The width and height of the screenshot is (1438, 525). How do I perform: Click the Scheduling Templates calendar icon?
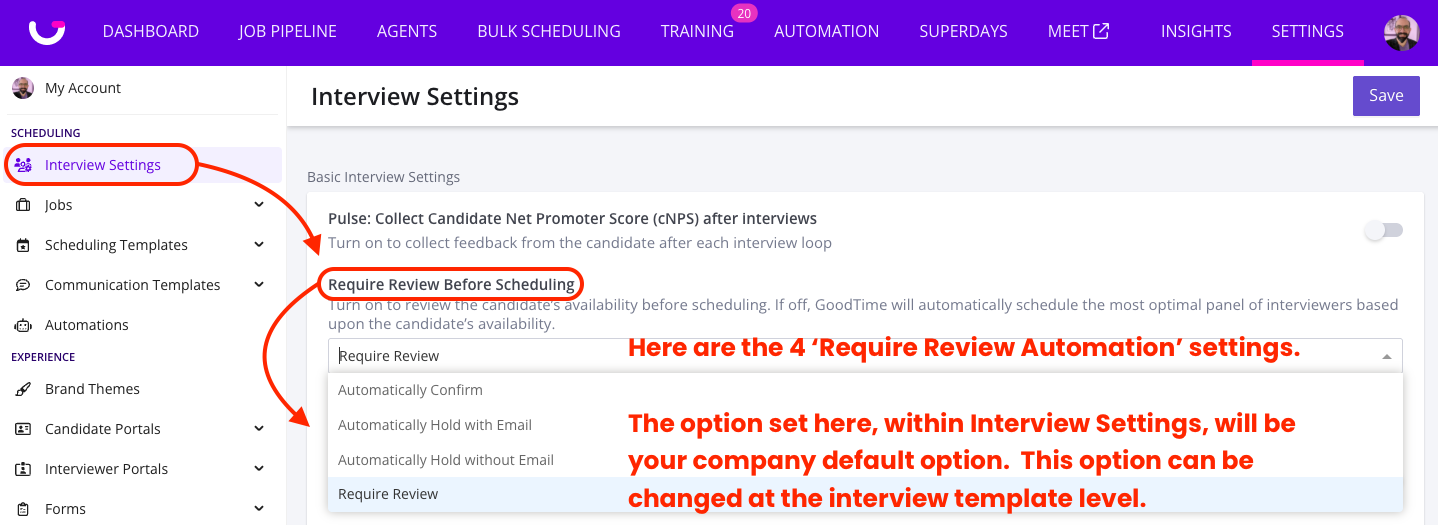23,245
